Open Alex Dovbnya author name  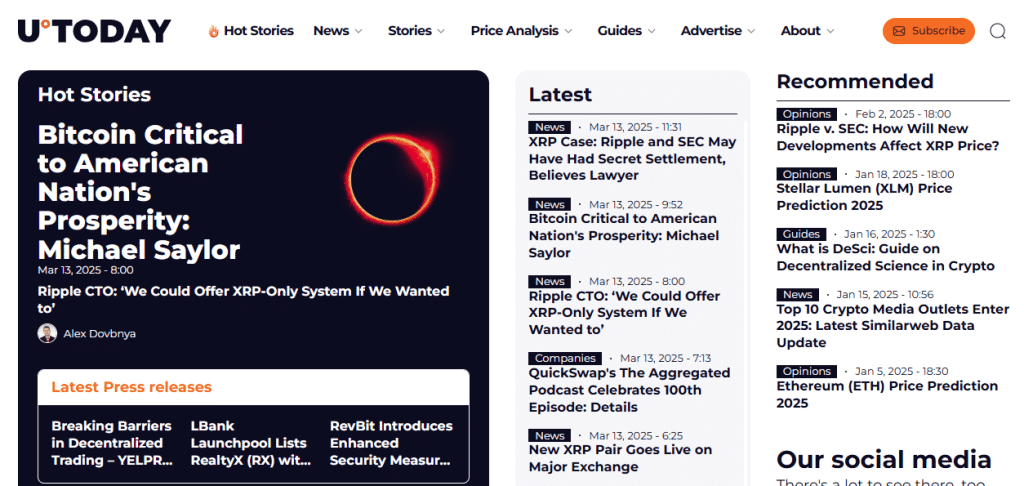click(99, 334)
